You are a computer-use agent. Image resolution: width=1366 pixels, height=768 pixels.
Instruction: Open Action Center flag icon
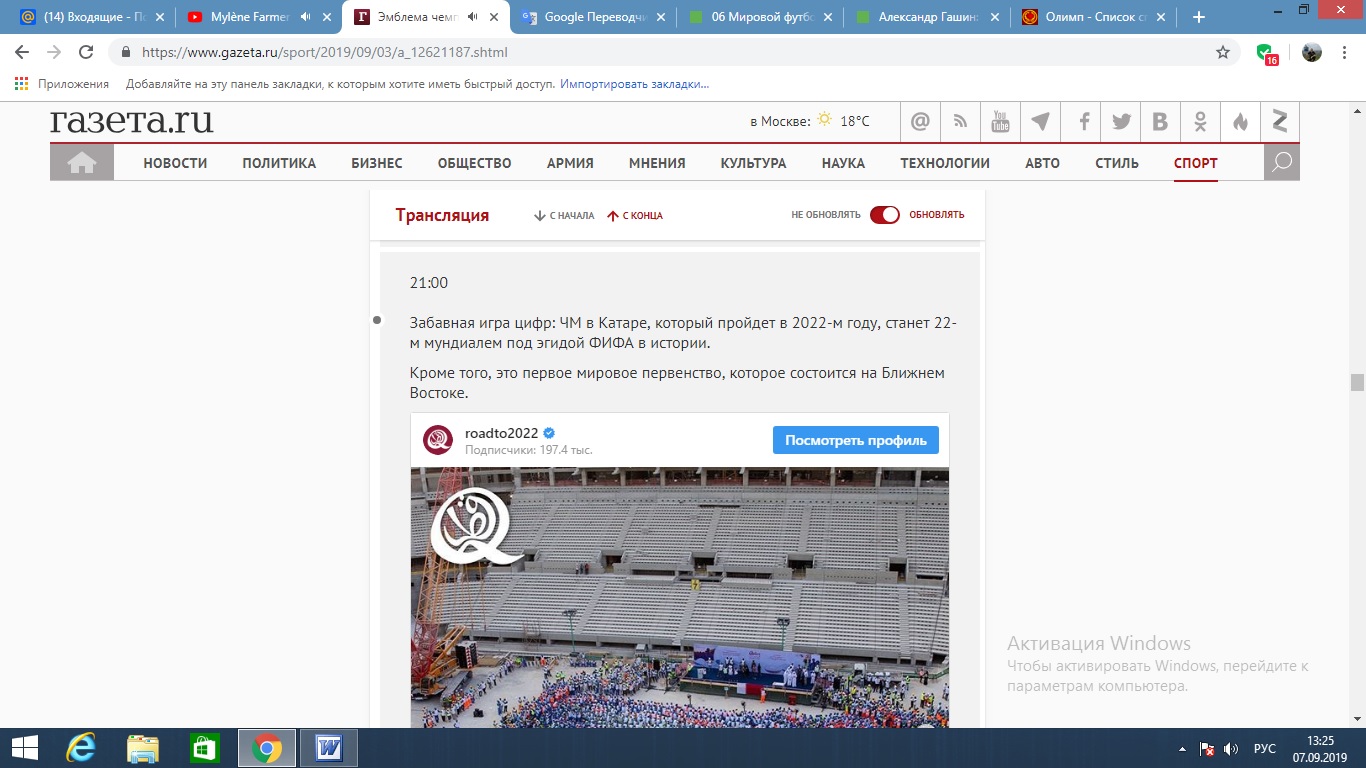click(x=1206, y=748)
